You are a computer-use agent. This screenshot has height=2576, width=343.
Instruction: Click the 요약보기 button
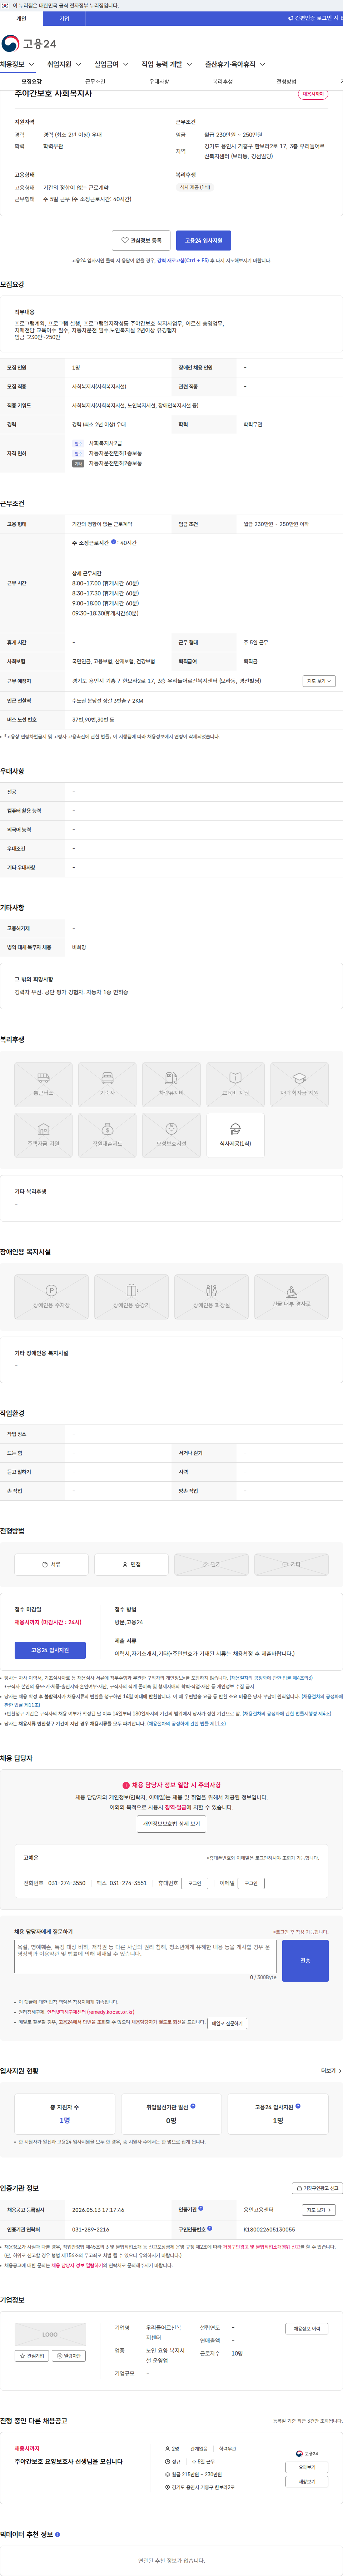coord(307,2467)
